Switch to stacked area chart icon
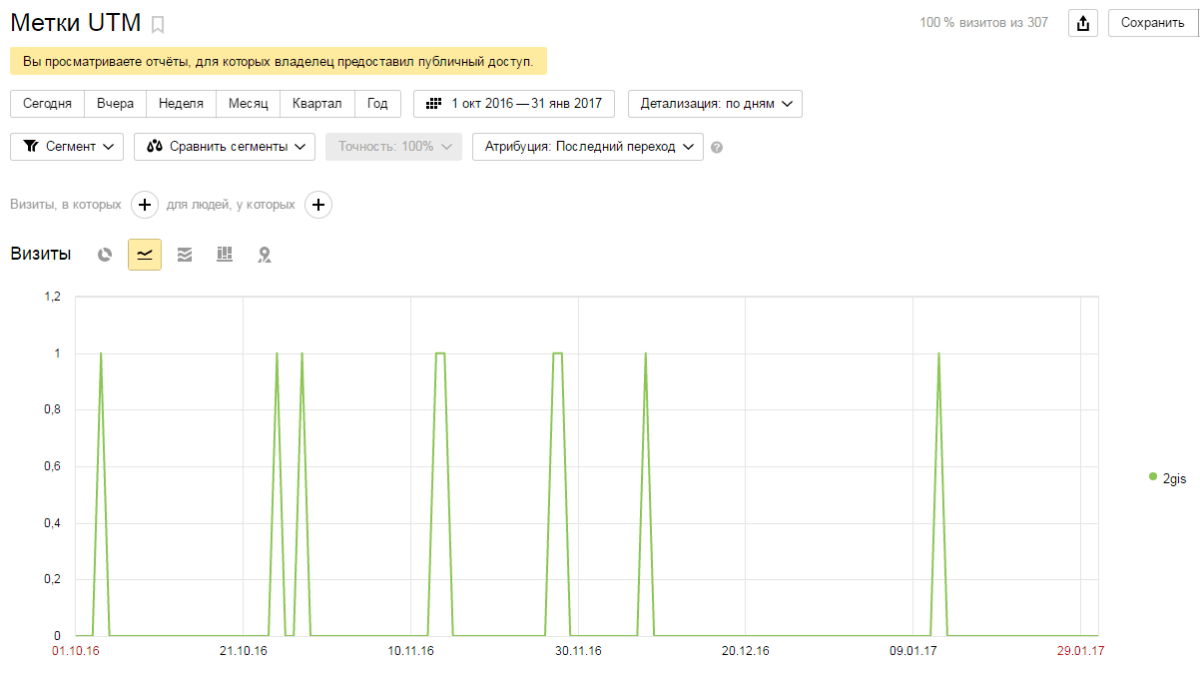Image resolution: width=1200 pixels, height=675 pixels. [x=184, y=255]
